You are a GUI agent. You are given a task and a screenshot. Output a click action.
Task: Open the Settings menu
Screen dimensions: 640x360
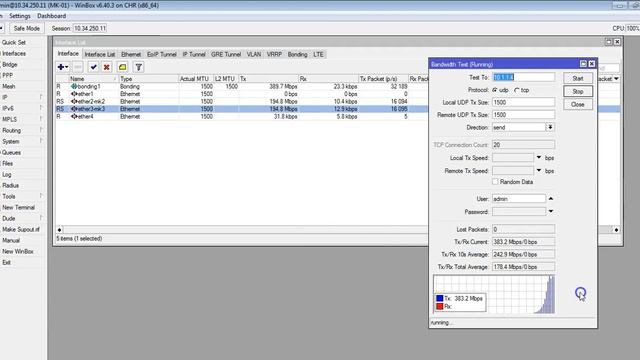coord(20,16)
